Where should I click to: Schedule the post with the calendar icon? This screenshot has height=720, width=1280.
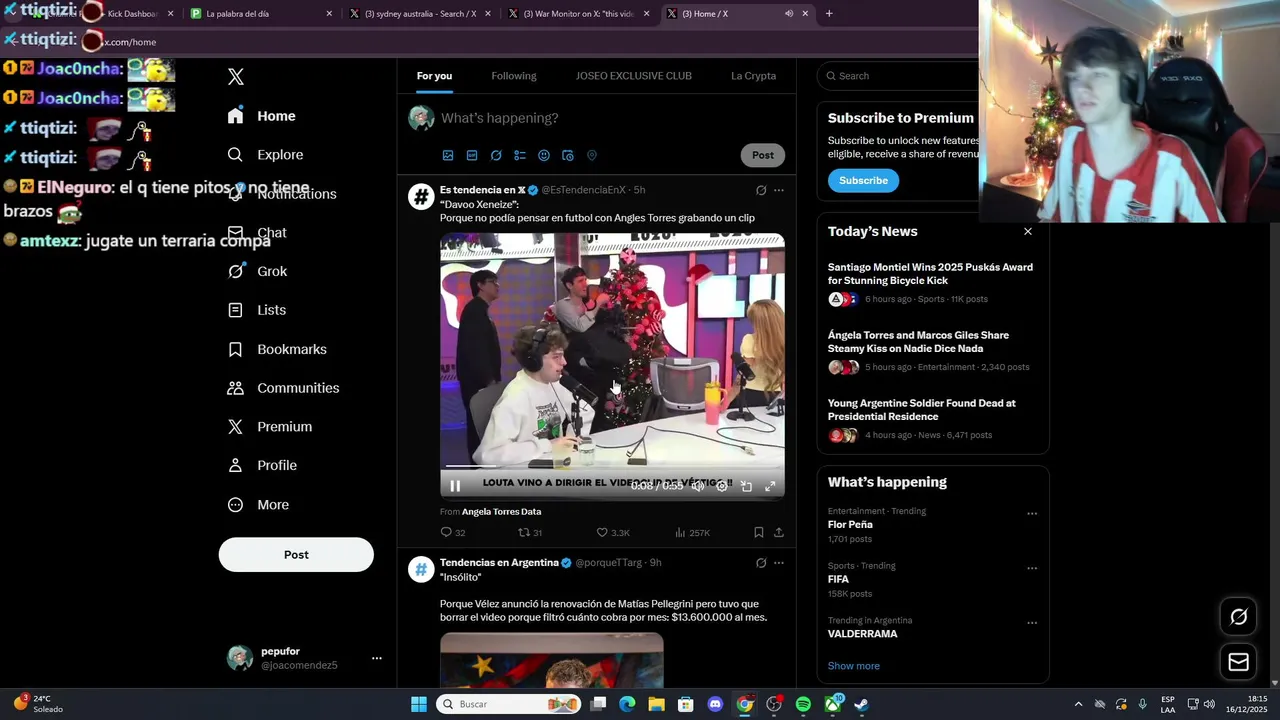click(x=568, y=156)
